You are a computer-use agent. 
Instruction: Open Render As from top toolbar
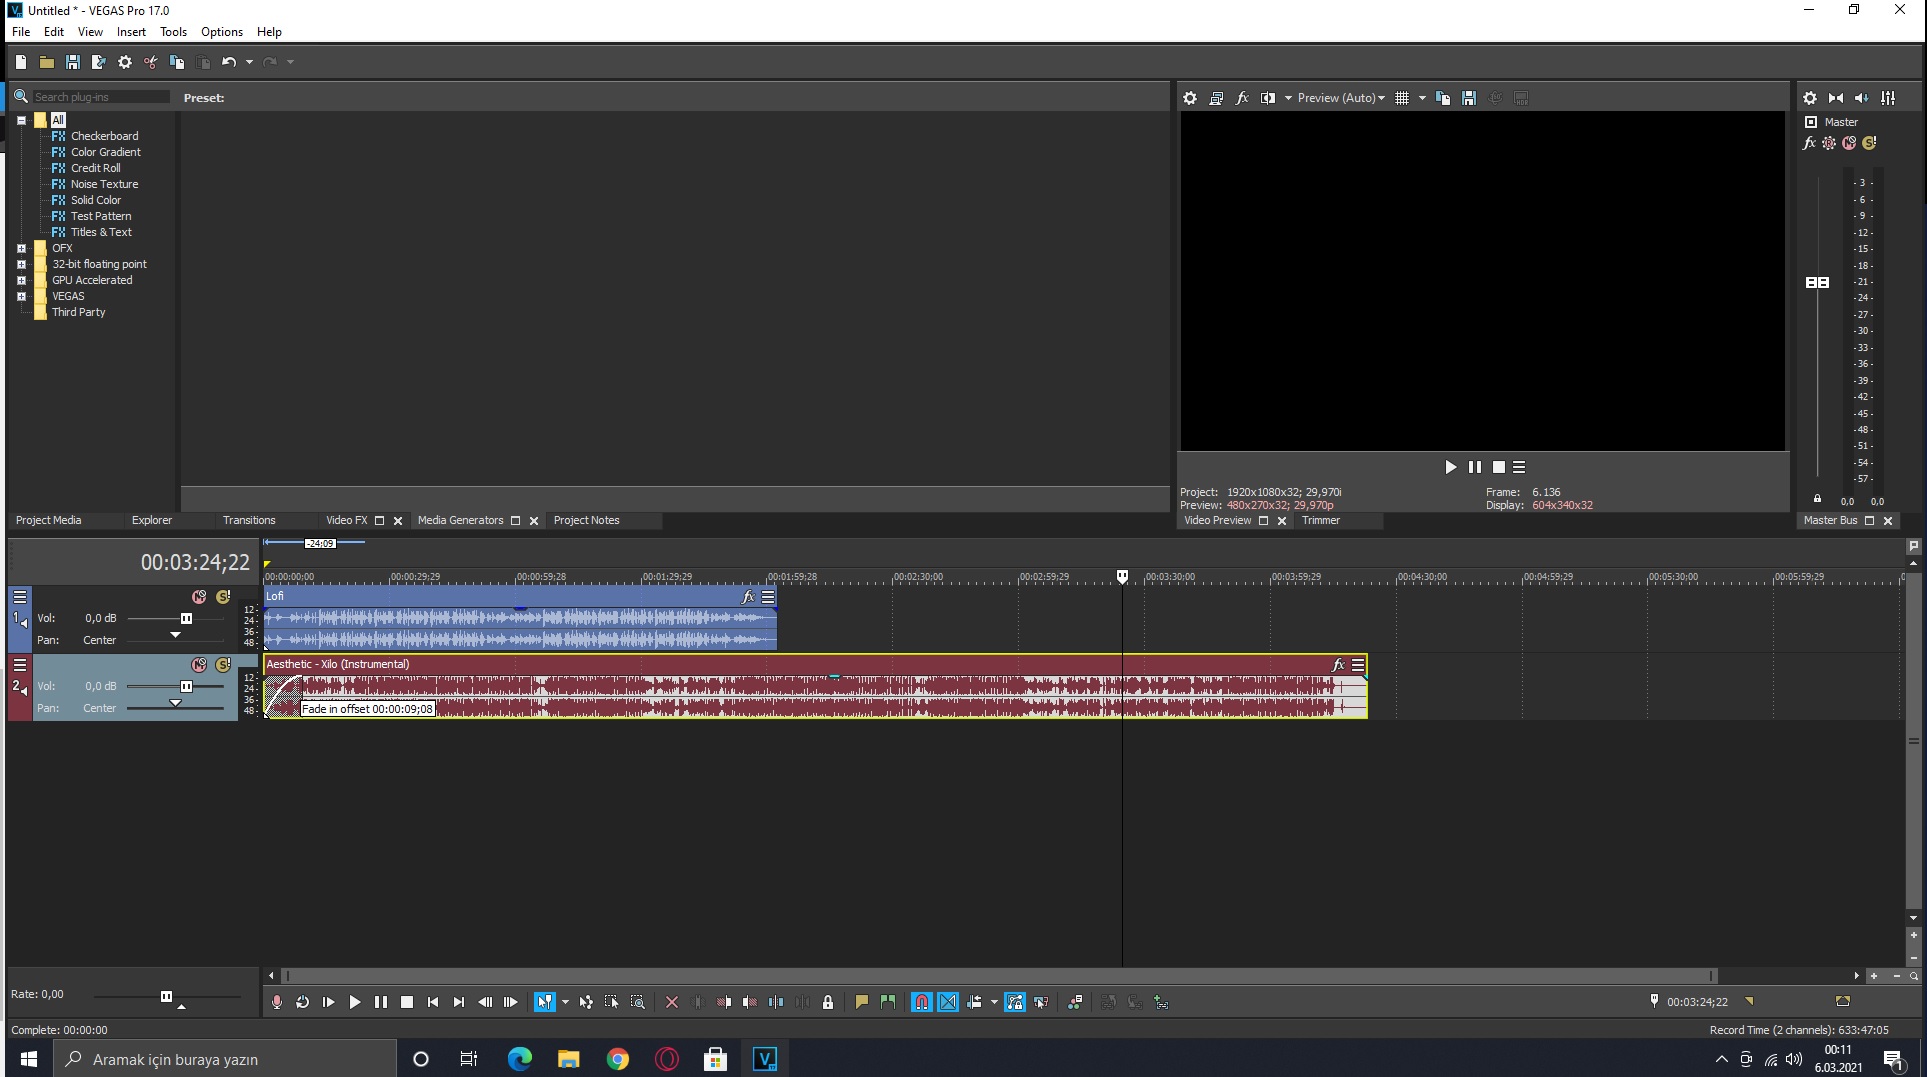pyautogui.click(x=98, y=62)
